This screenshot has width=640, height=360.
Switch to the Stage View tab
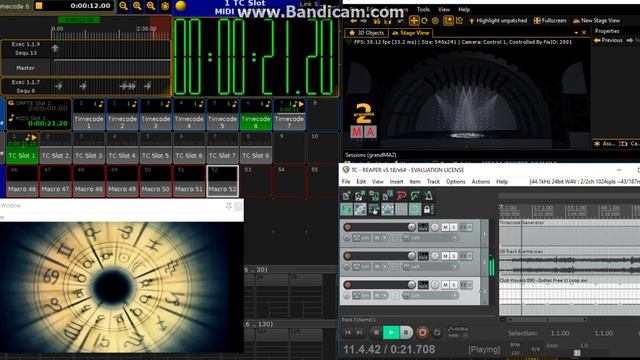[411, 33]
